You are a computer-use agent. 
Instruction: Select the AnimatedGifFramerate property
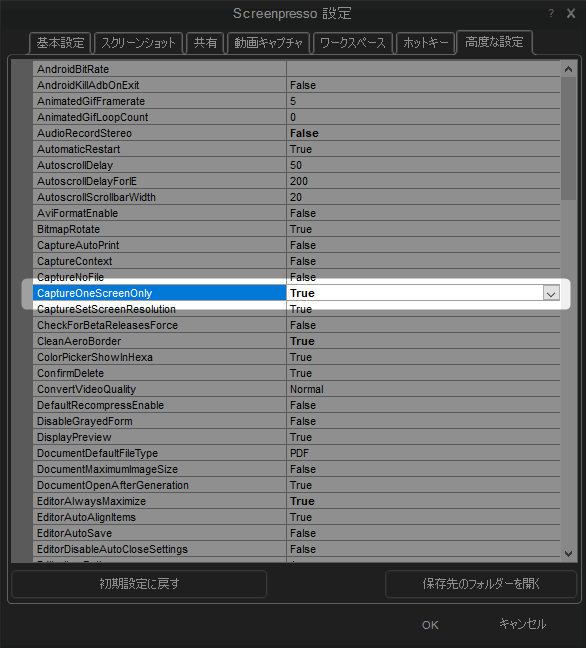[x=159, y=101]
